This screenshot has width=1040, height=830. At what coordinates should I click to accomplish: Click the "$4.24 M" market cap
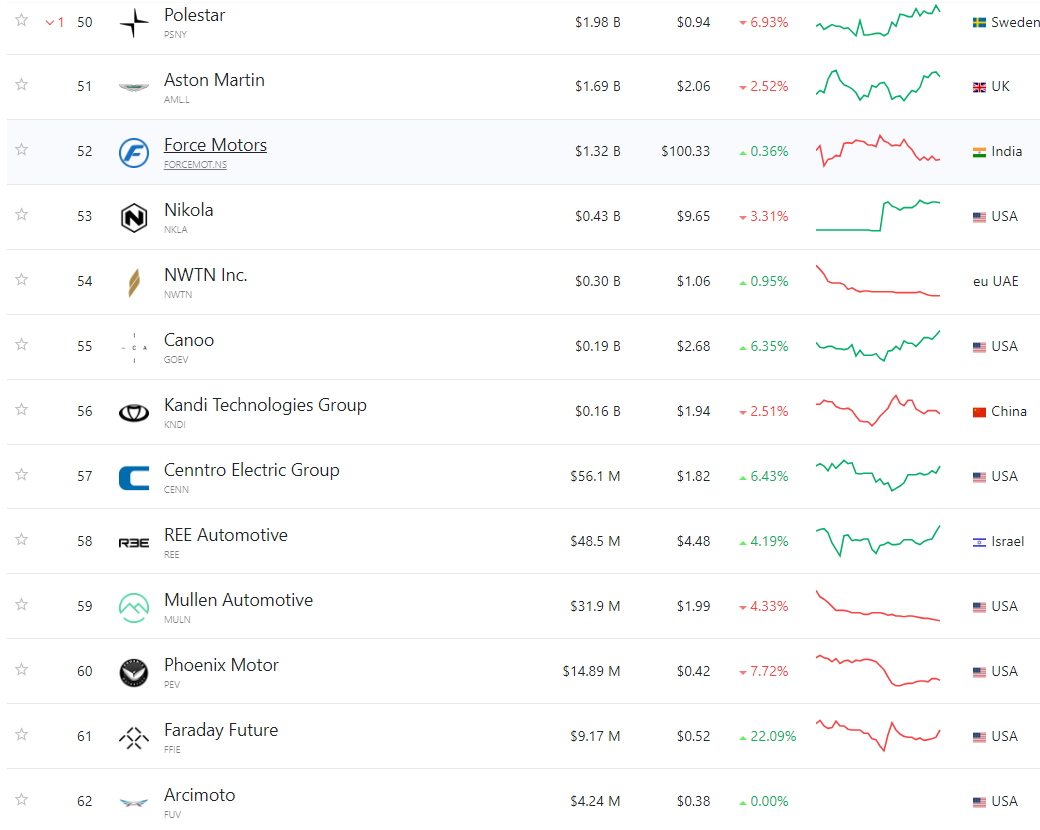[x=595, y=802]
